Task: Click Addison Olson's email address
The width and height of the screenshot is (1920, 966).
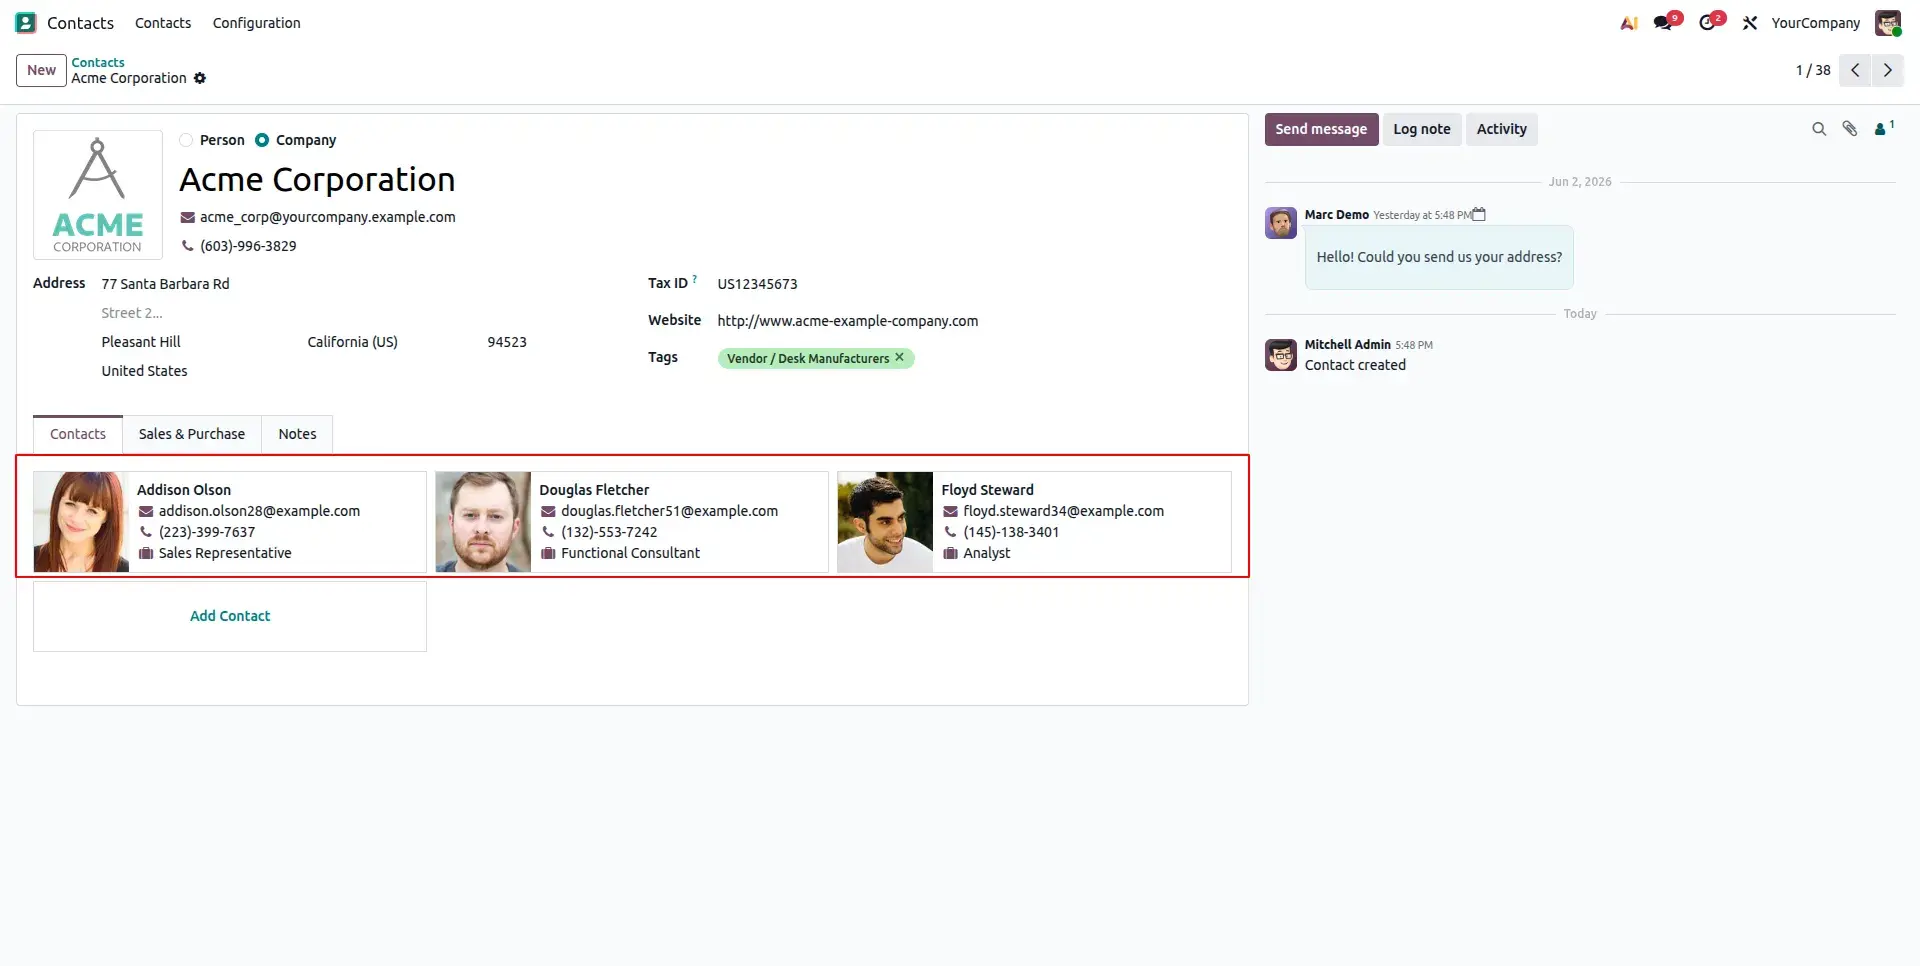Action: (x=259, y=511)
